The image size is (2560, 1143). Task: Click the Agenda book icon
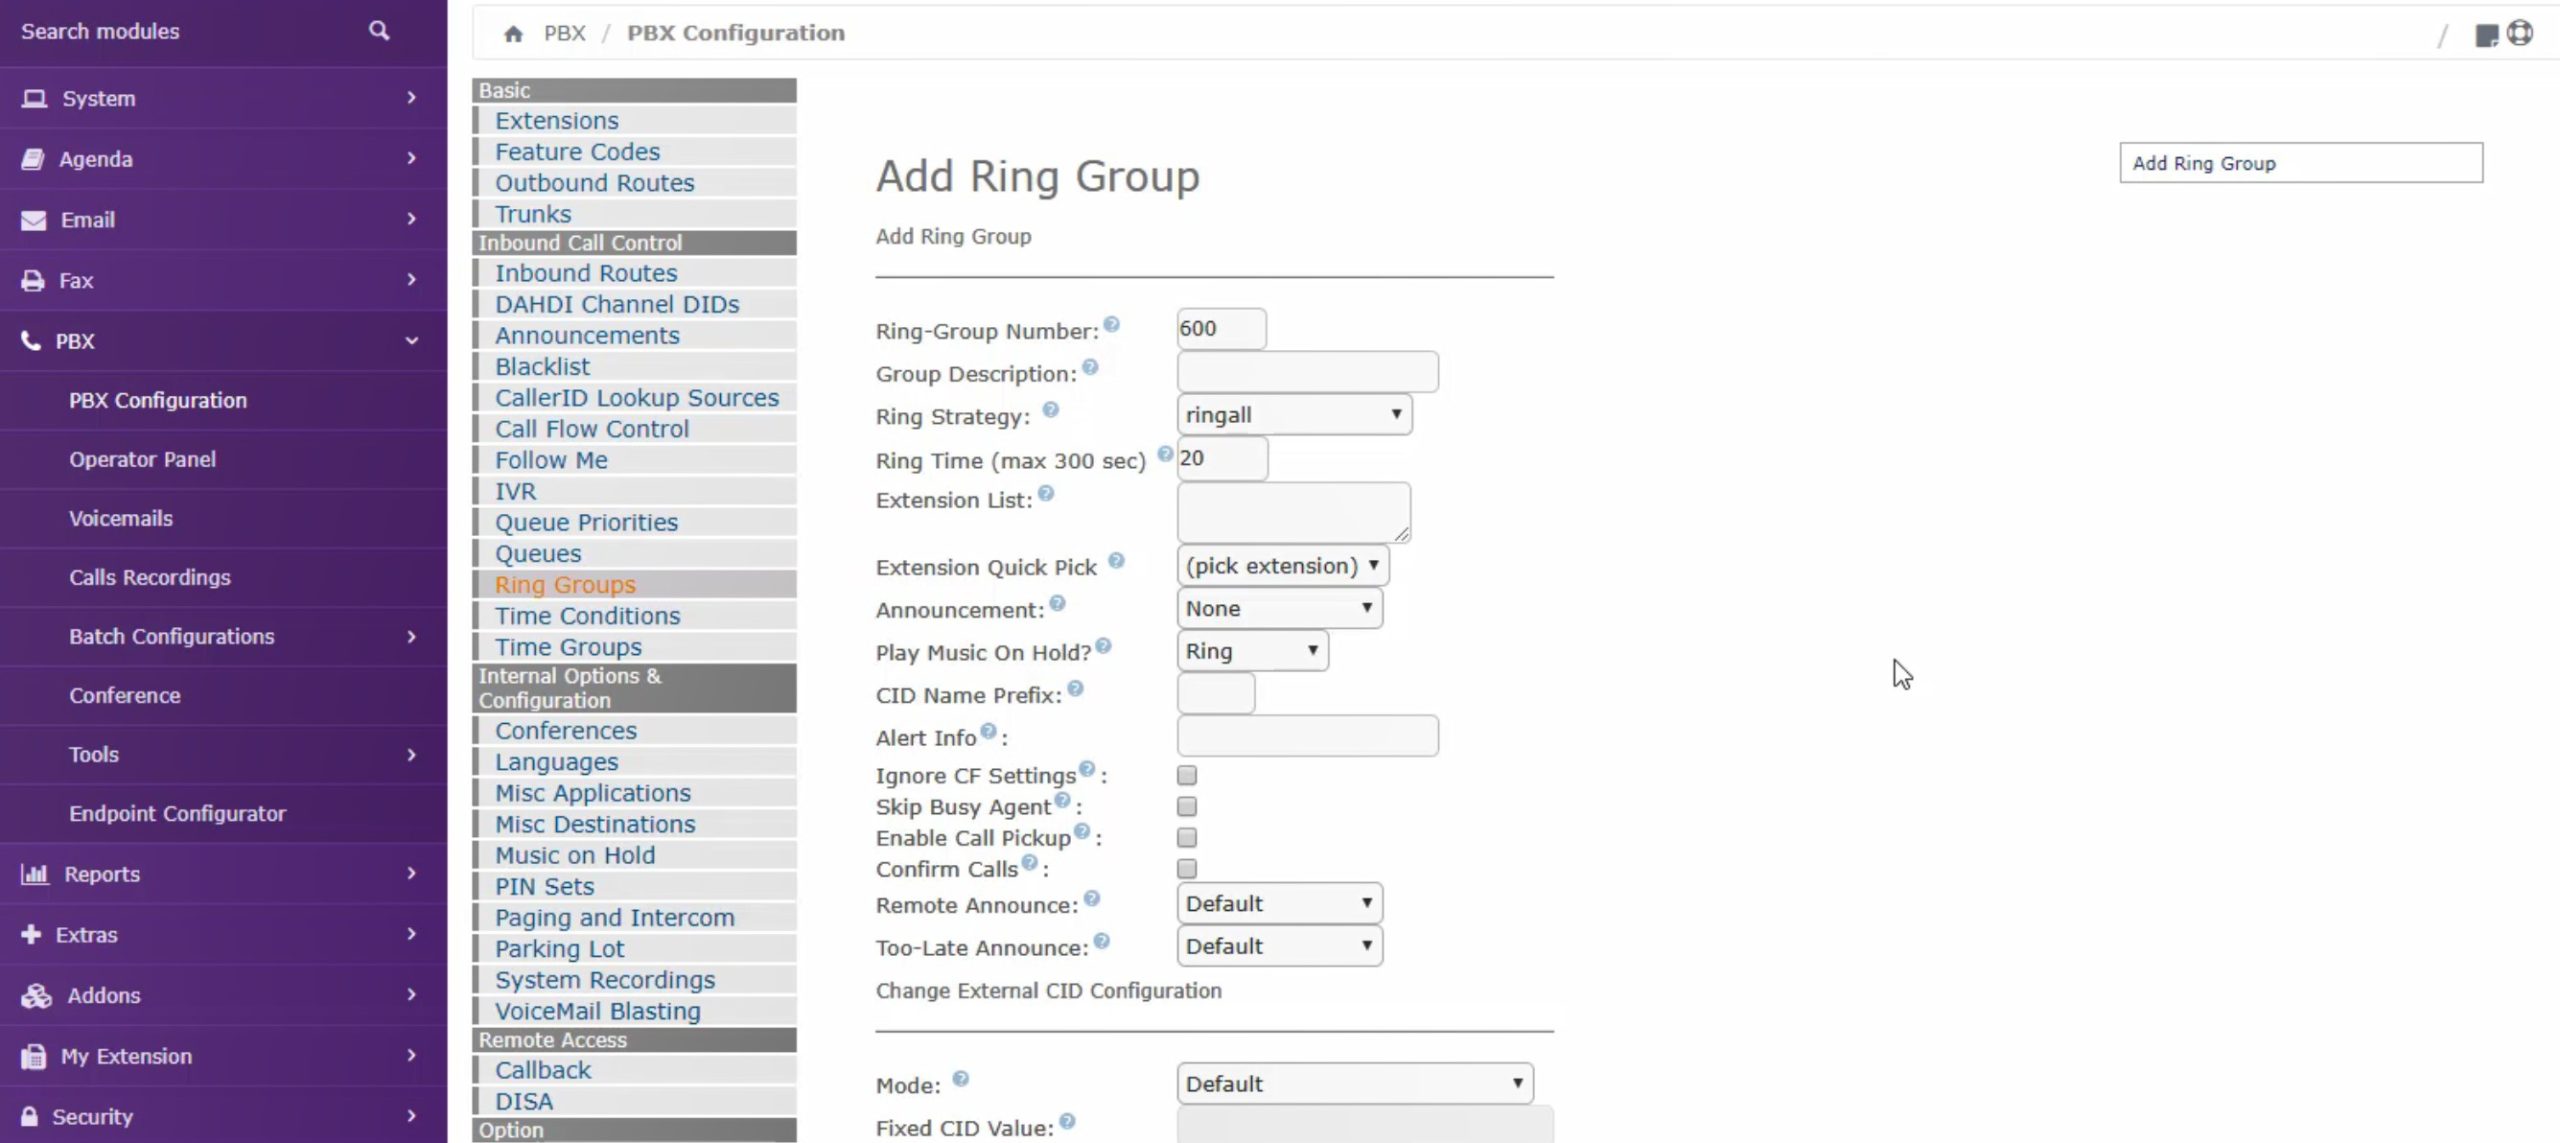(33, 159)
